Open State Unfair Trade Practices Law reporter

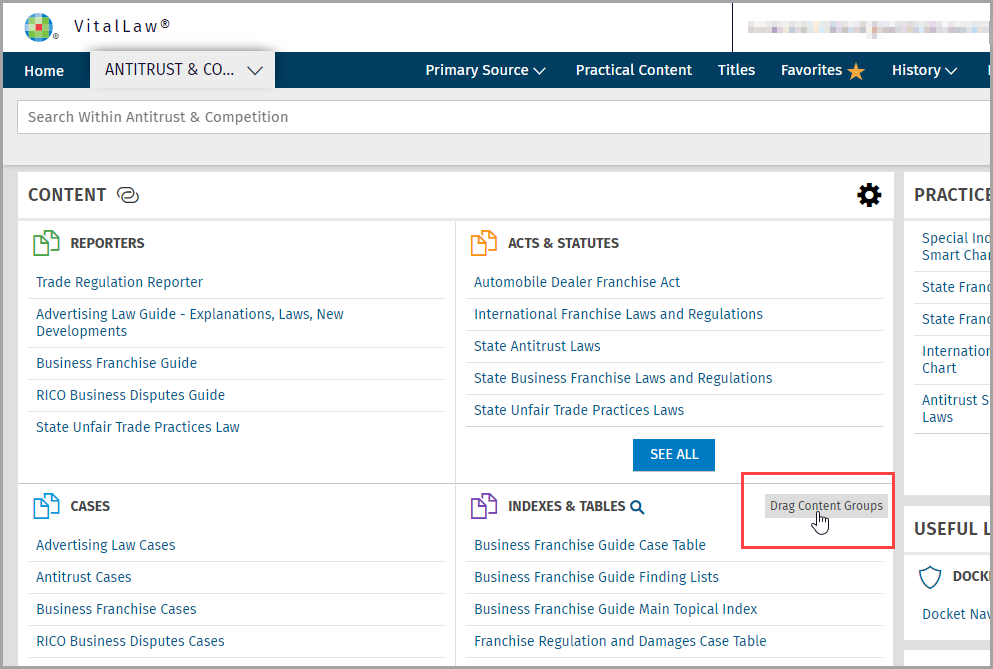tap(137, 427)
